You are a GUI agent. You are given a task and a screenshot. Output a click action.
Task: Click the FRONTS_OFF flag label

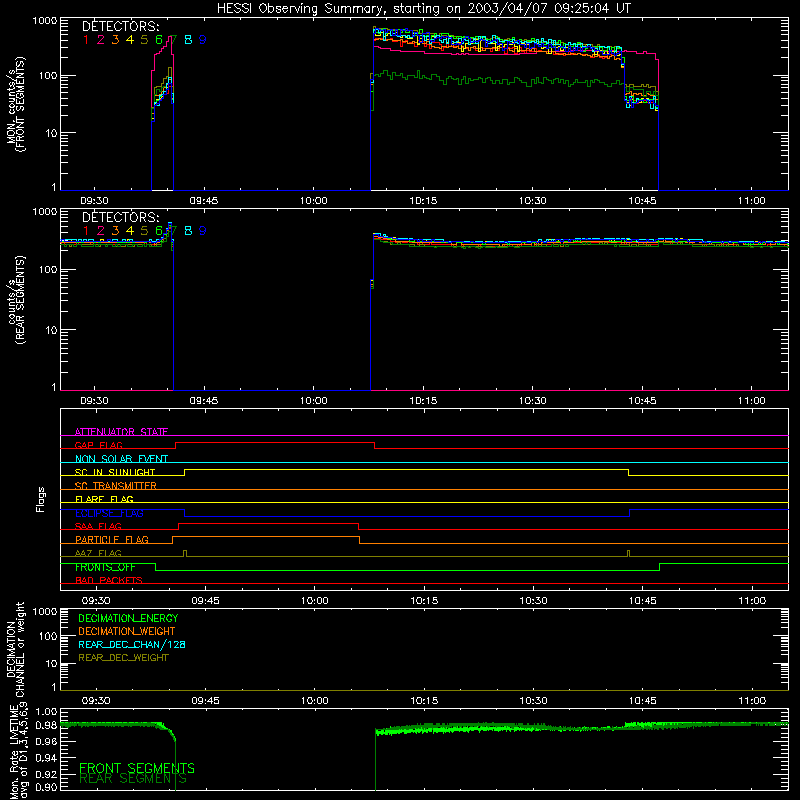click(x=105, y=567)
